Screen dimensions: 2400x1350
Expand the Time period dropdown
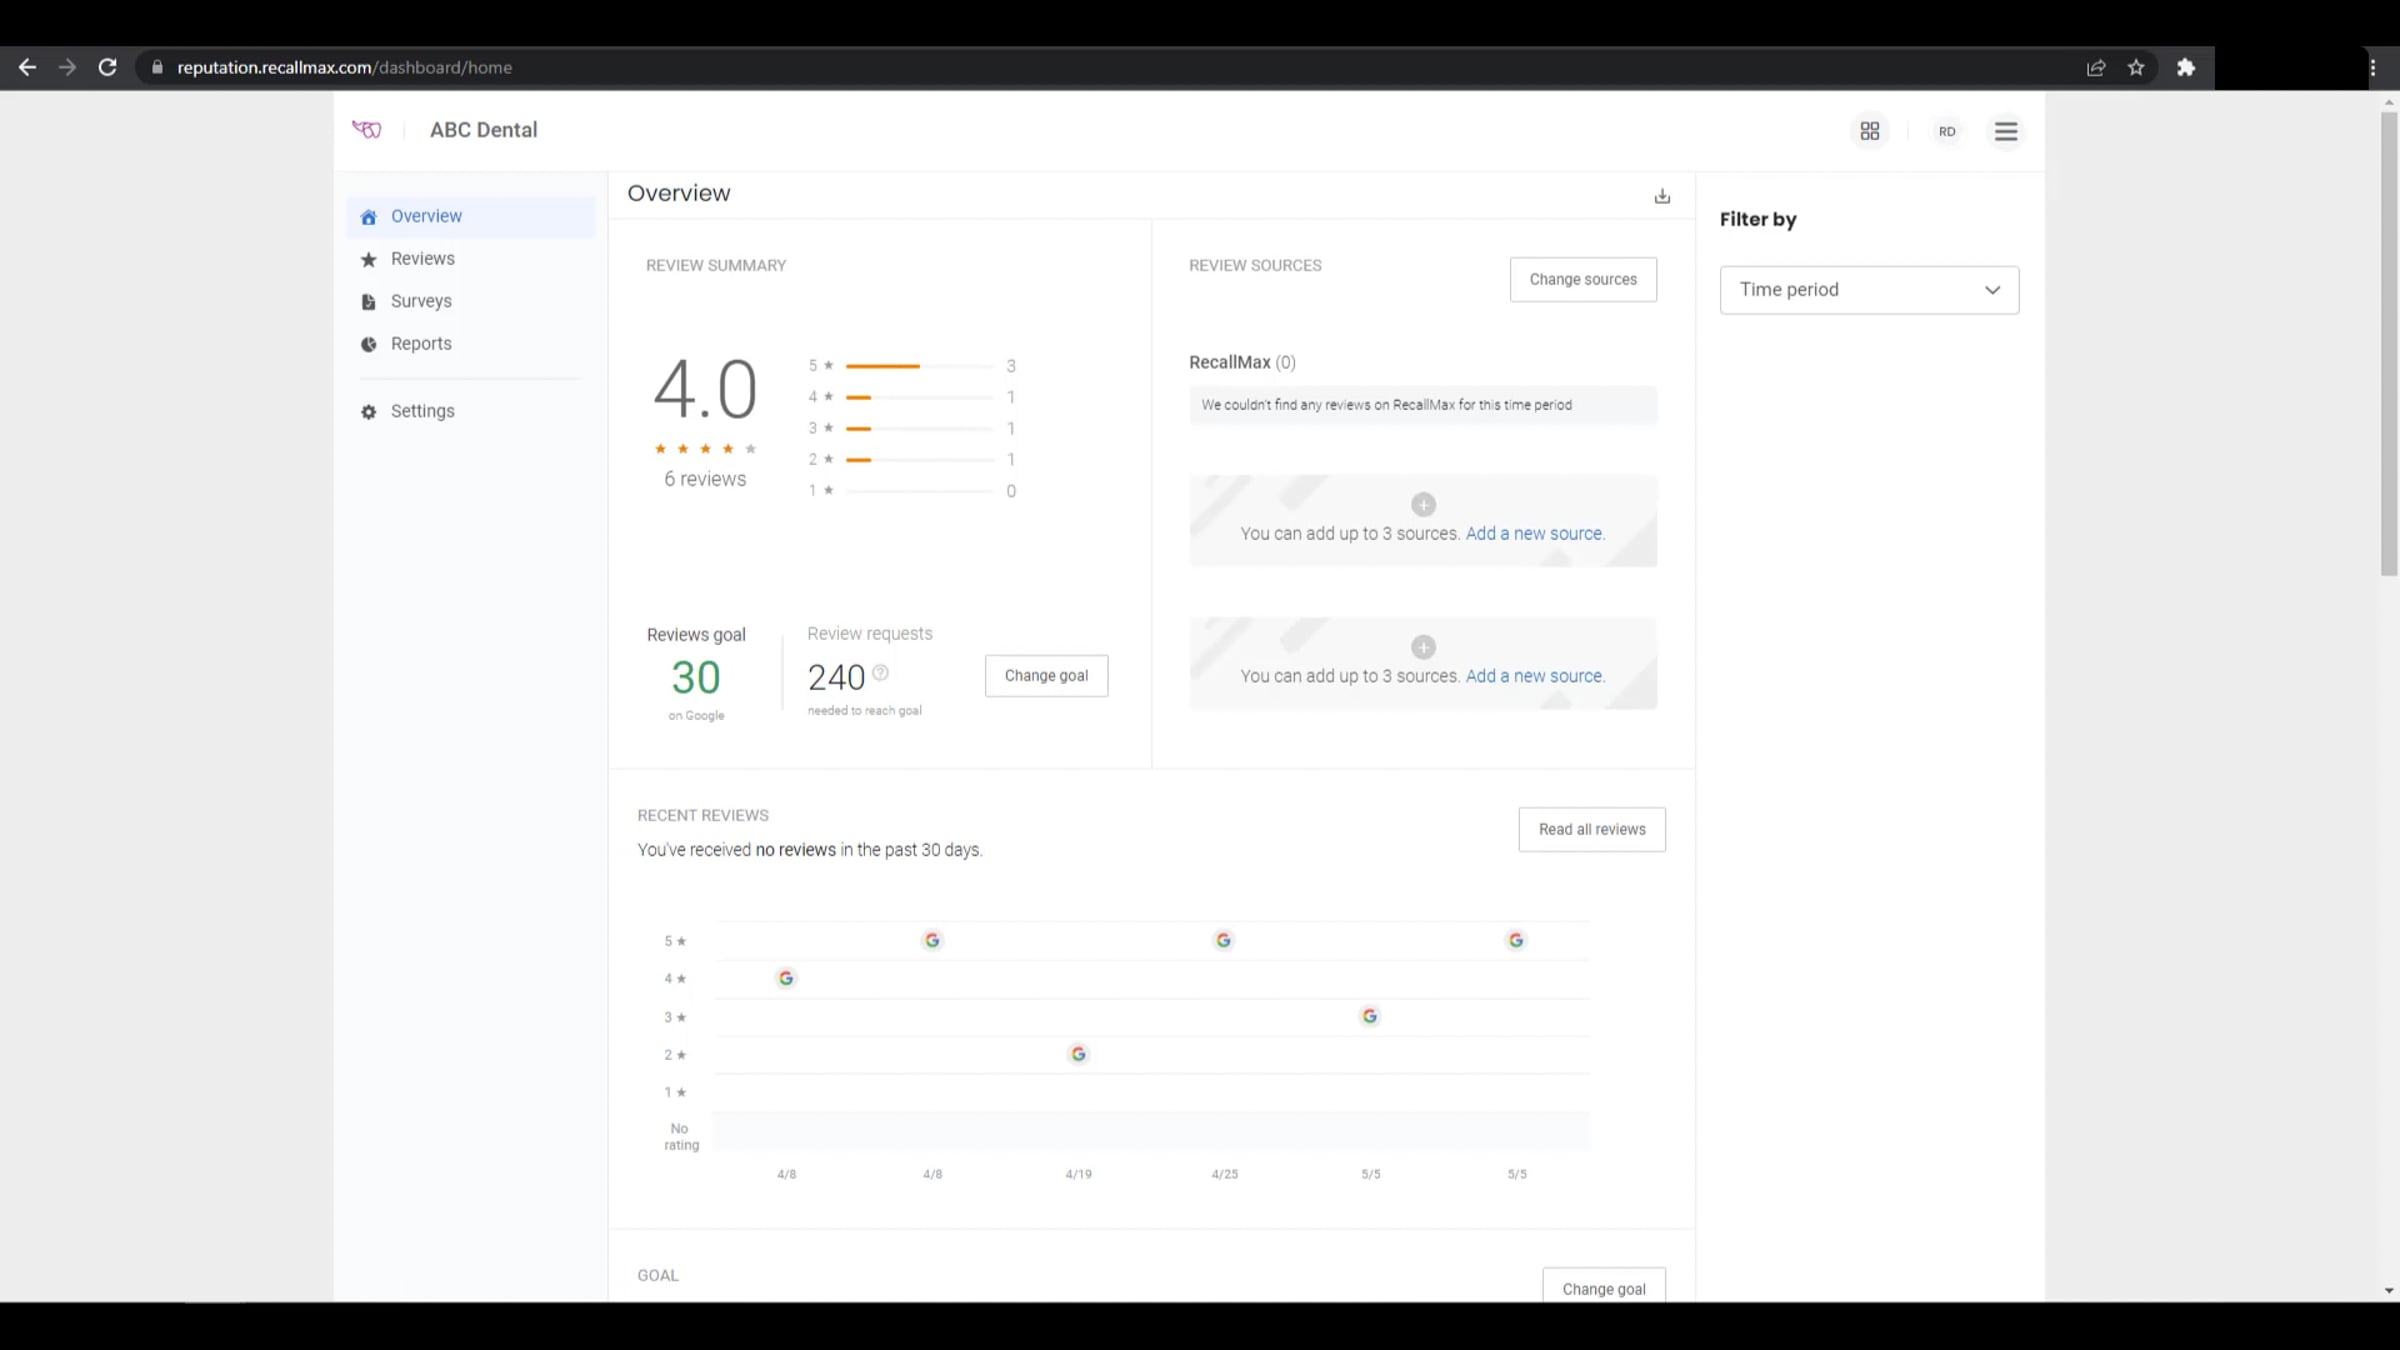[1868, 290]
